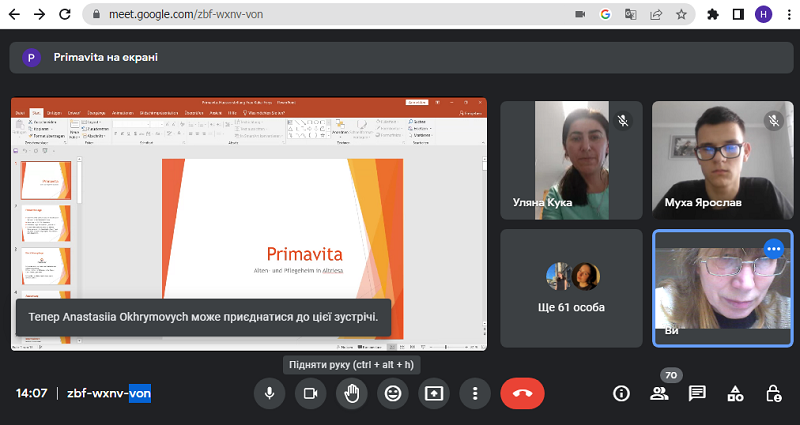Select first slide thumbnail in shared PowerPoint
This screenshot has height=425, width=800.
(45, 181)
